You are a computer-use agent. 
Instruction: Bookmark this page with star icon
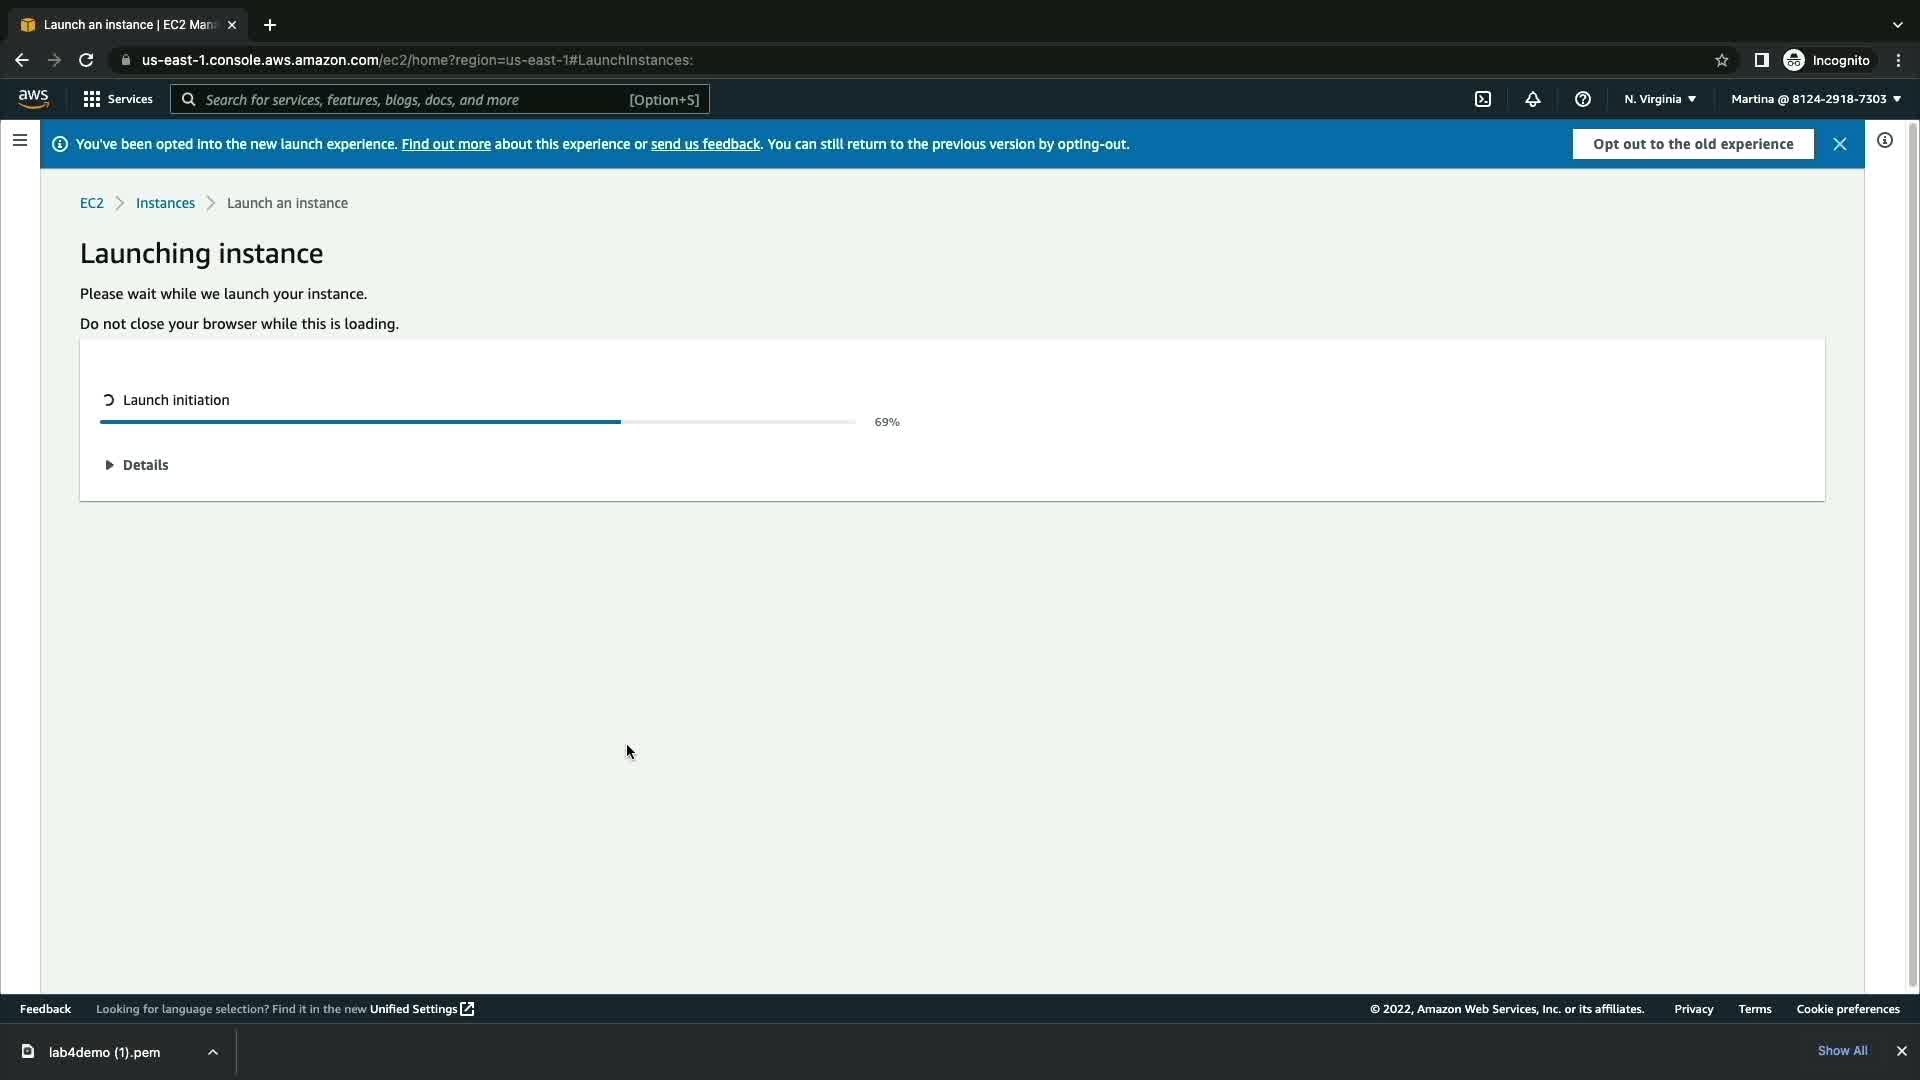pyautogui.click(x=1721, y=60)
